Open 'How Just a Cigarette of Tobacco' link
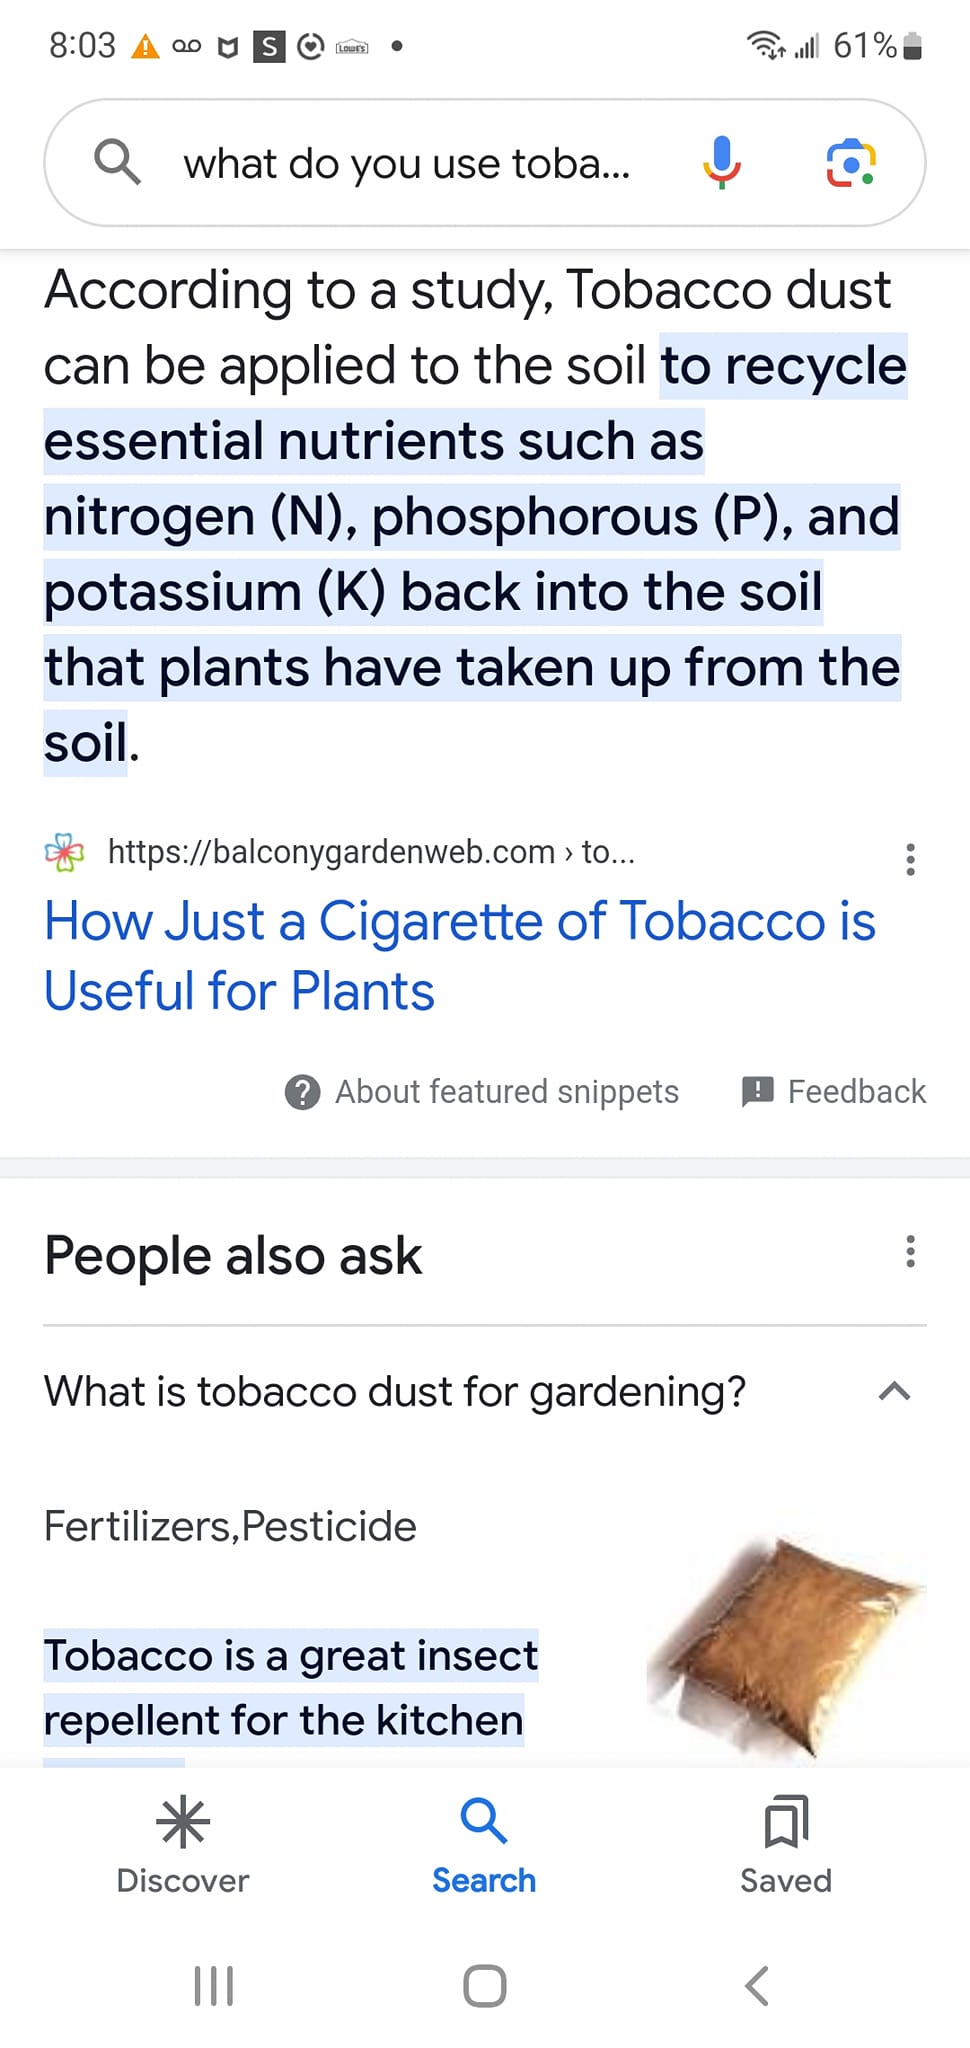Viewport: 970px width, 2048px height. (x=460, y=956)
